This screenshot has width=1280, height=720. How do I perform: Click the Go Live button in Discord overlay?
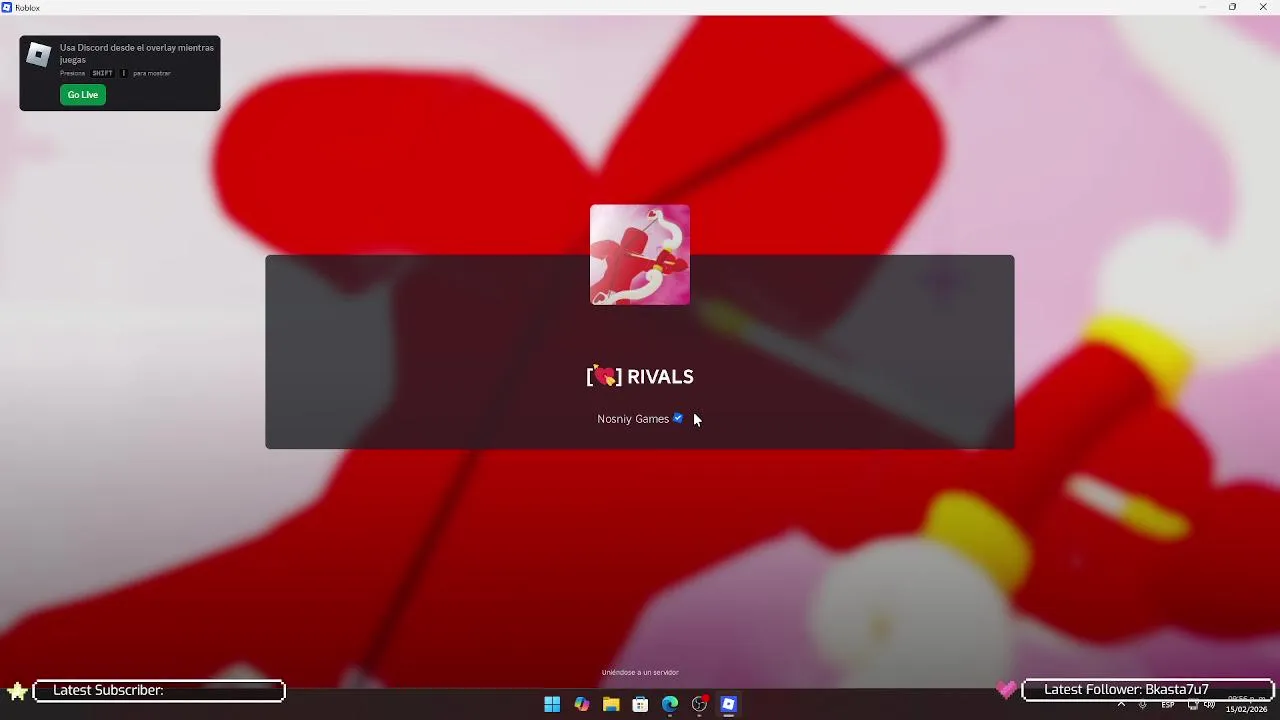click(x=83, y=95)
